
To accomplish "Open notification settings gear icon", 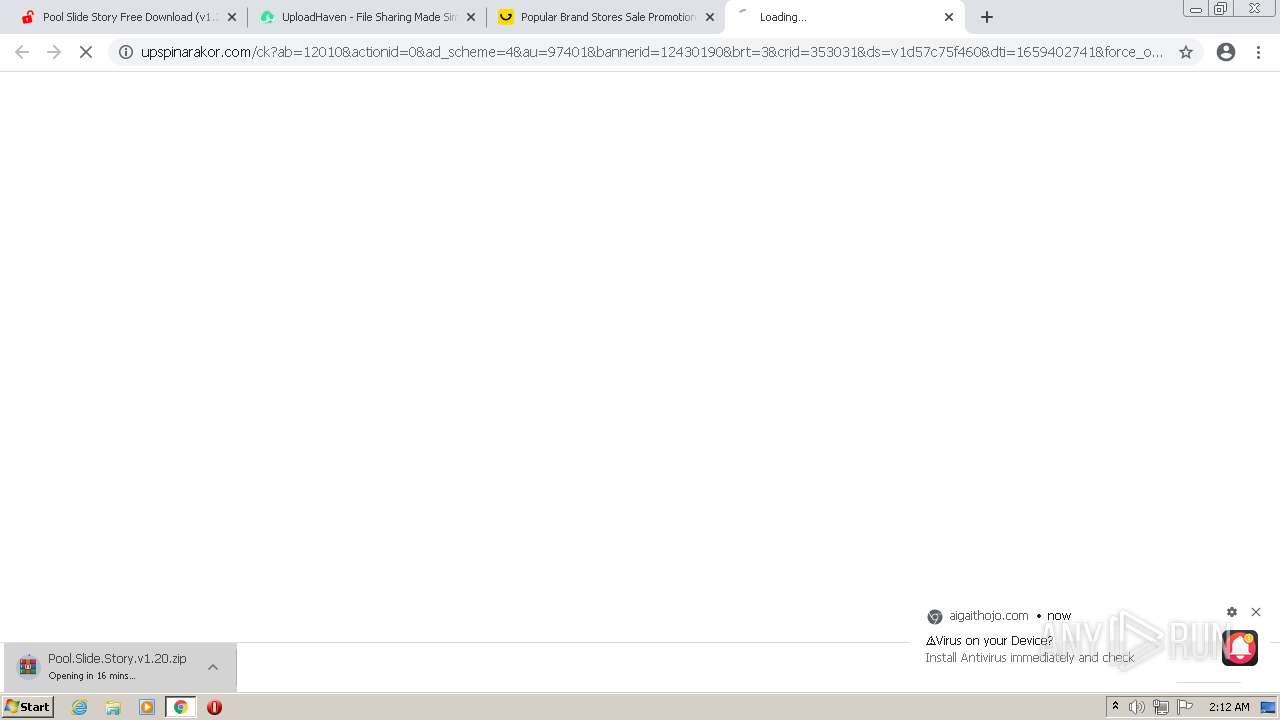I will 1232,612.
